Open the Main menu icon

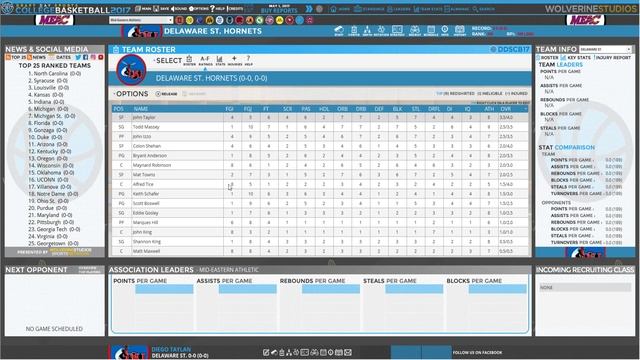pos(143,9)
